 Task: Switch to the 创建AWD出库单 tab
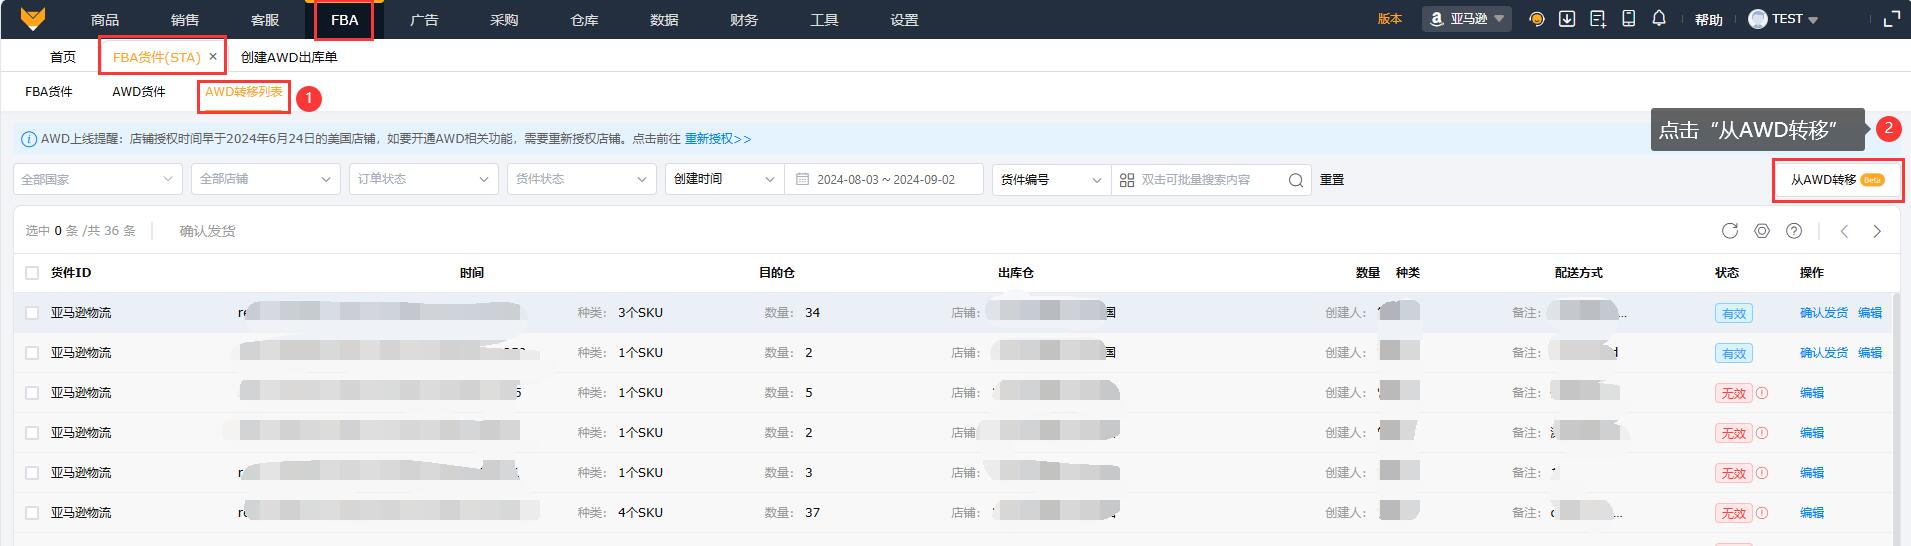(289, 57)
